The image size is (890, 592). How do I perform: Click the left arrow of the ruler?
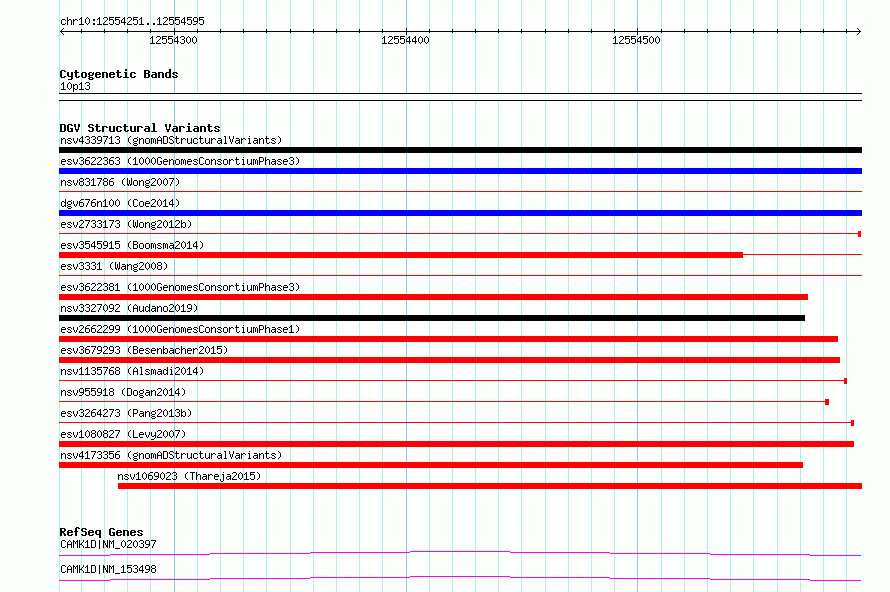62,31
